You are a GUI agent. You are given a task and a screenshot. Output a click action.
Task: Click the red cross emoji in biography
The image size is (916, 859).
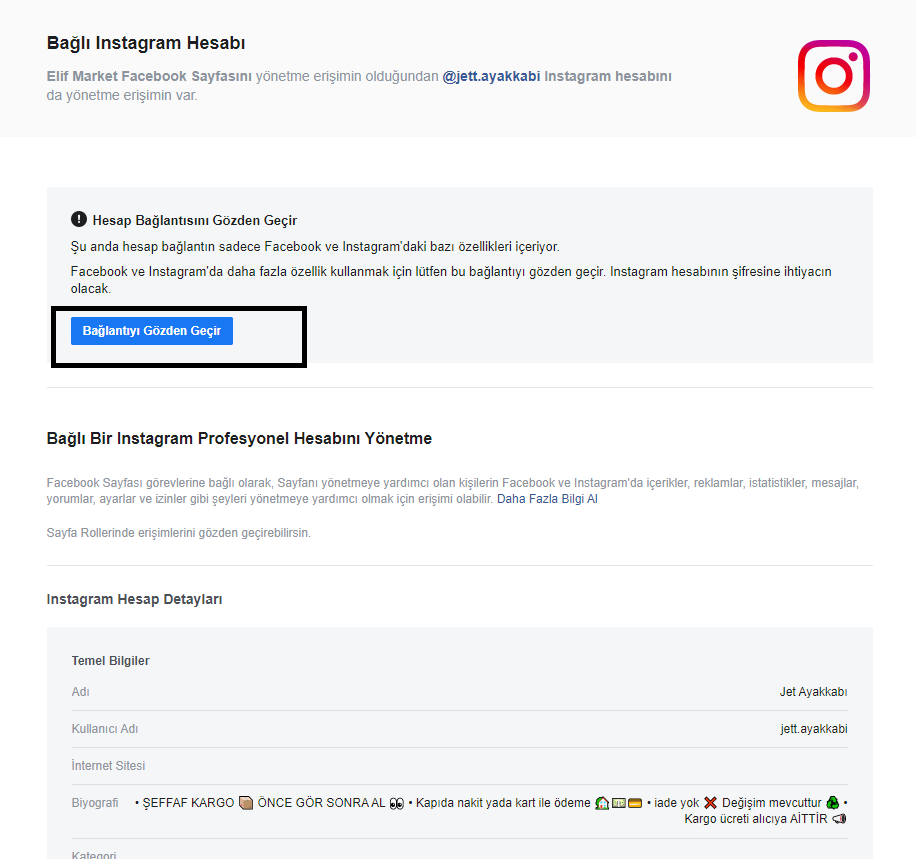pos(710,803)
